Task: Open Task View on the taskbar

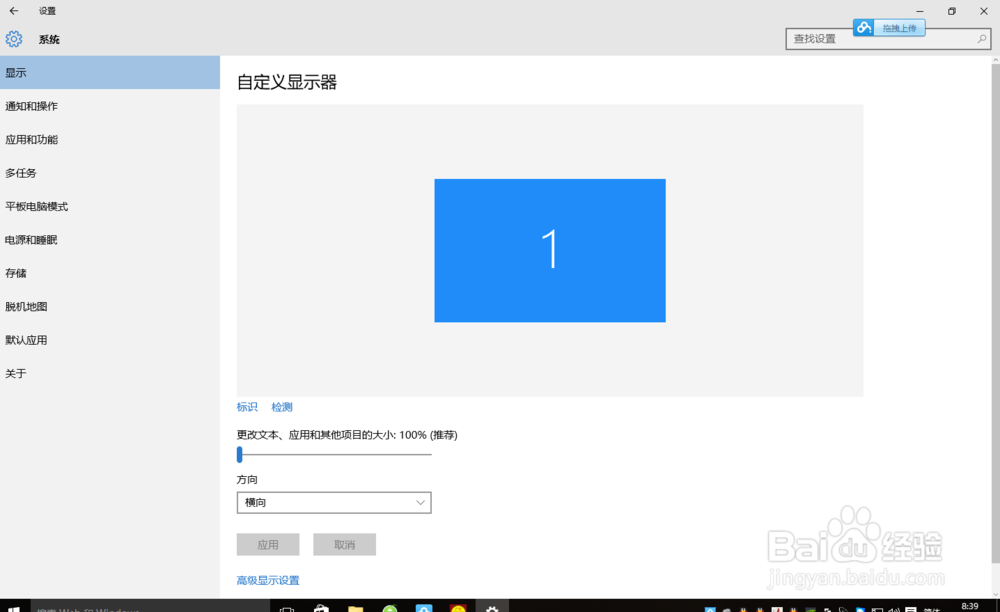Action: [x=287, y=607]
